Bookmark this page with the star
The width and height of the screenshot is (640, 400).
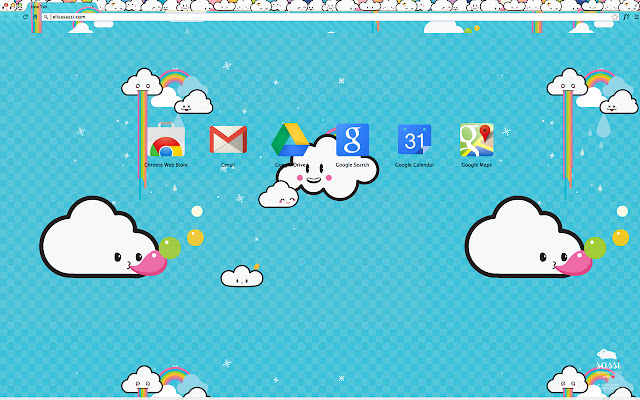(615, 17)
